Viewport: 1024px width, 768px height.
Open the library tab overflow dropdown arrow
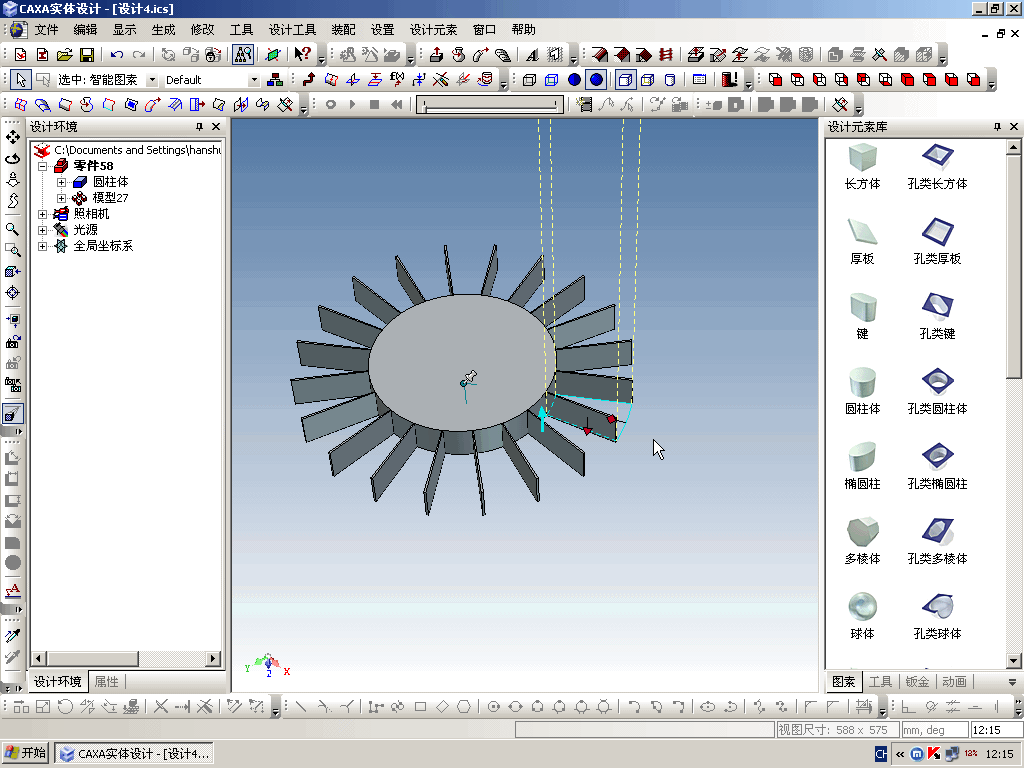click(x=1012, y=682)
